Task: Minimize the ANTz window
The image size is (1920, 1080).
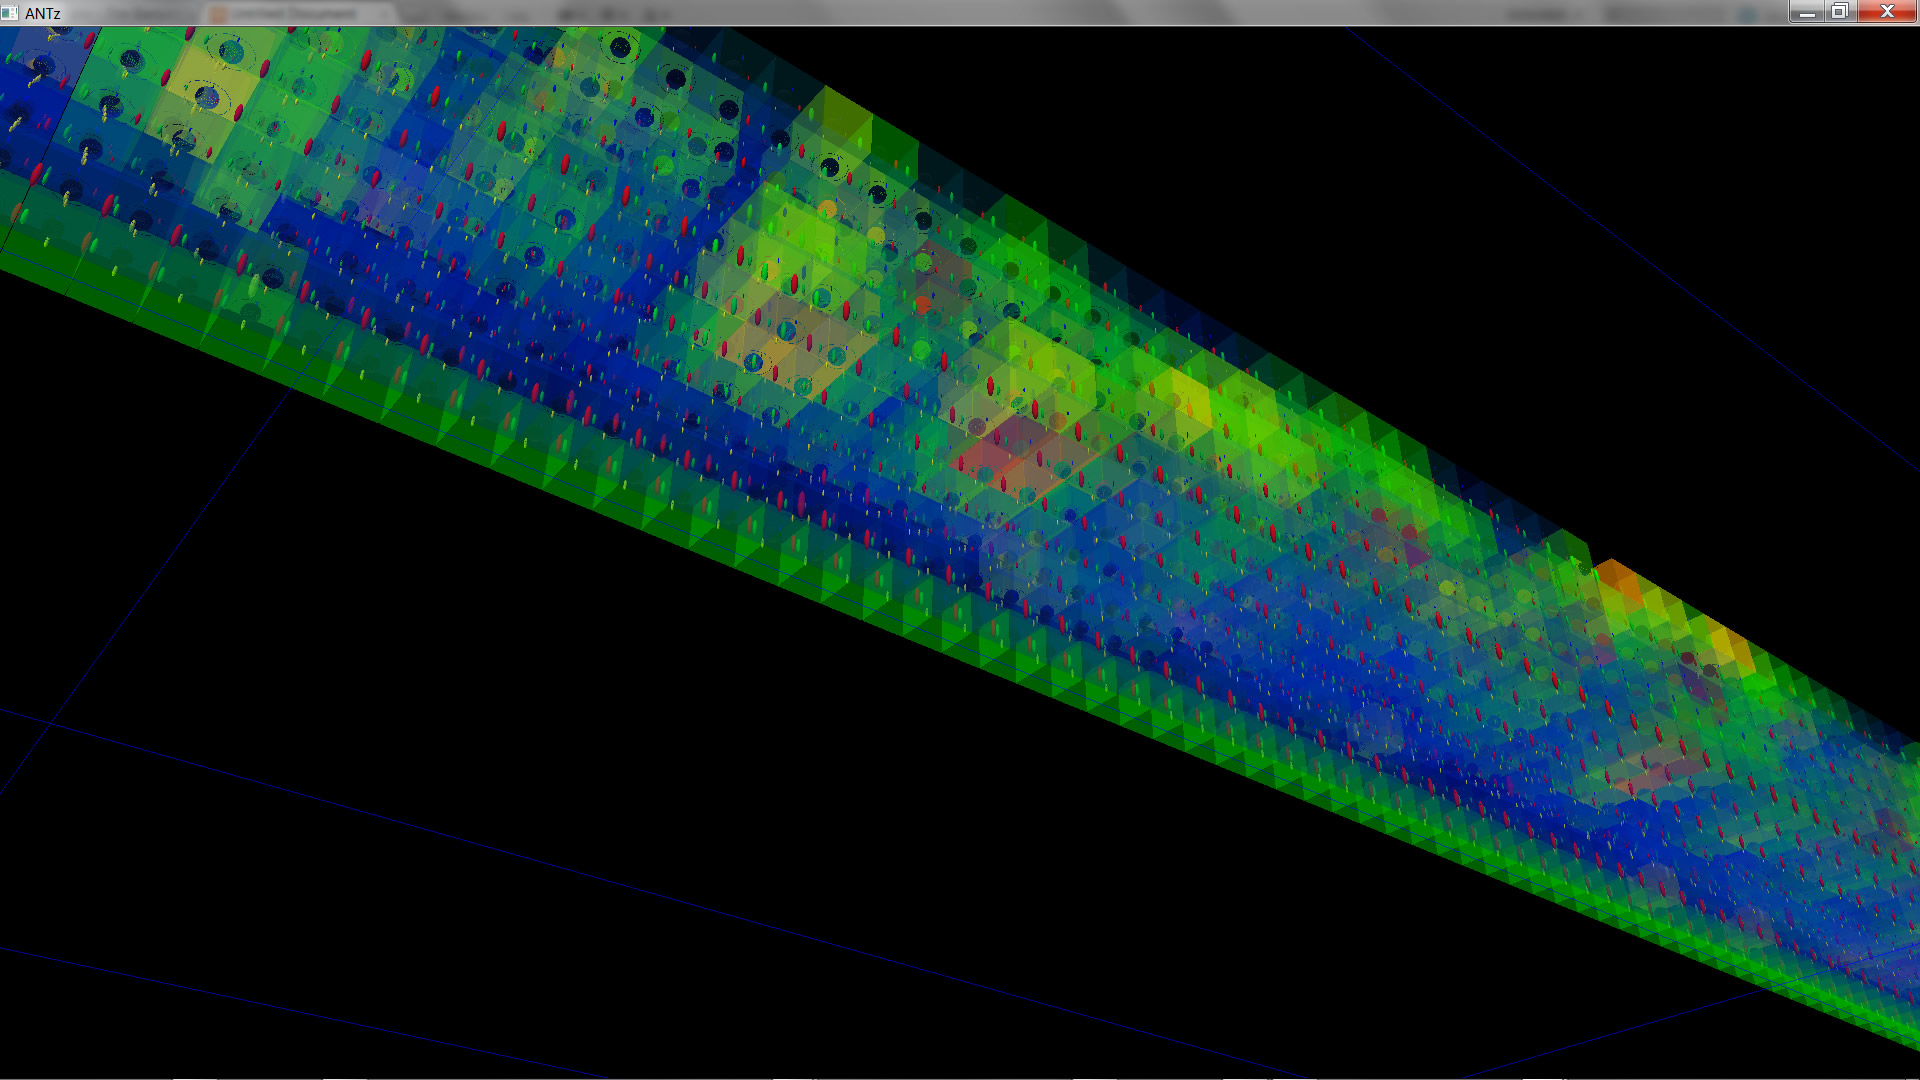Action: (x=1806, y=12)
